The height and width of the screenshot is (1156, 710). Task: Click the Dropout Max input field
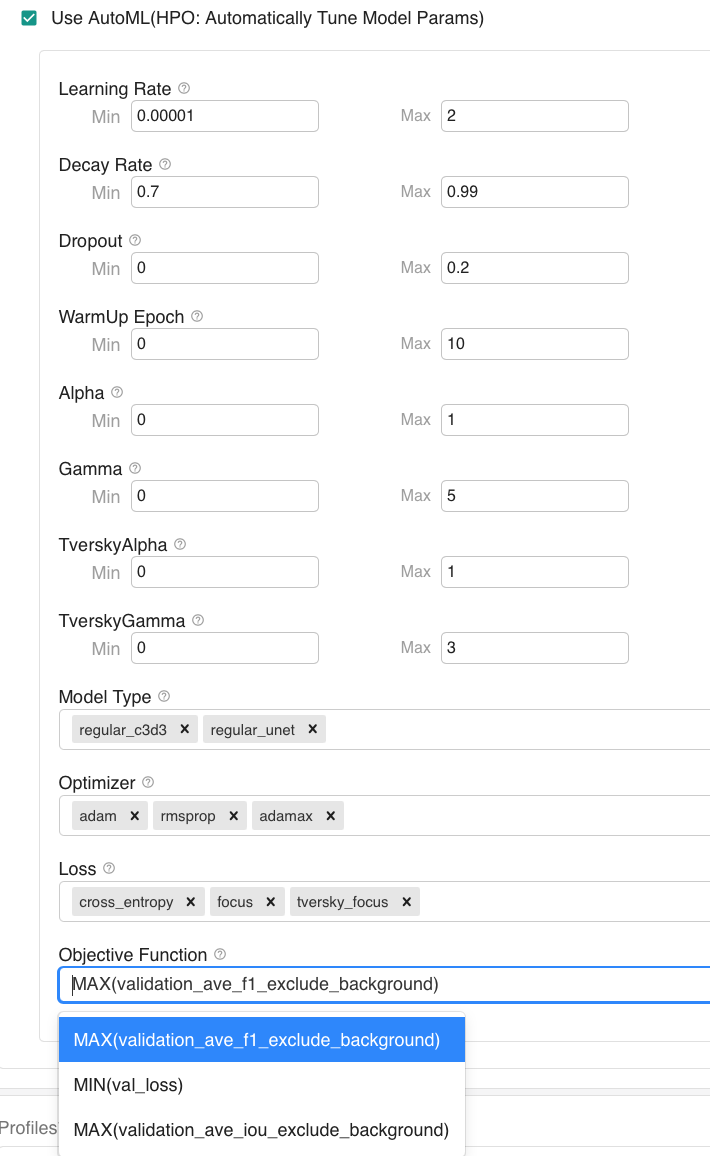coord(534,268)
